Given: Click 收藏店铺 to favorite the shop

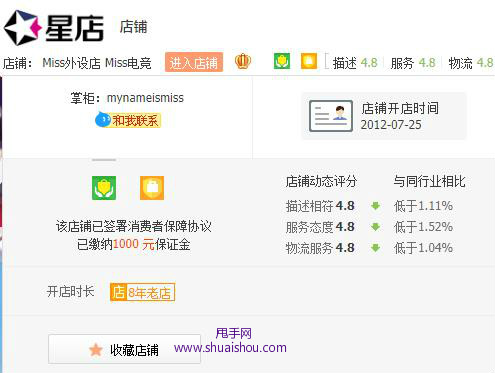Looking at the screenshot, I should click(x=124, y=349).
